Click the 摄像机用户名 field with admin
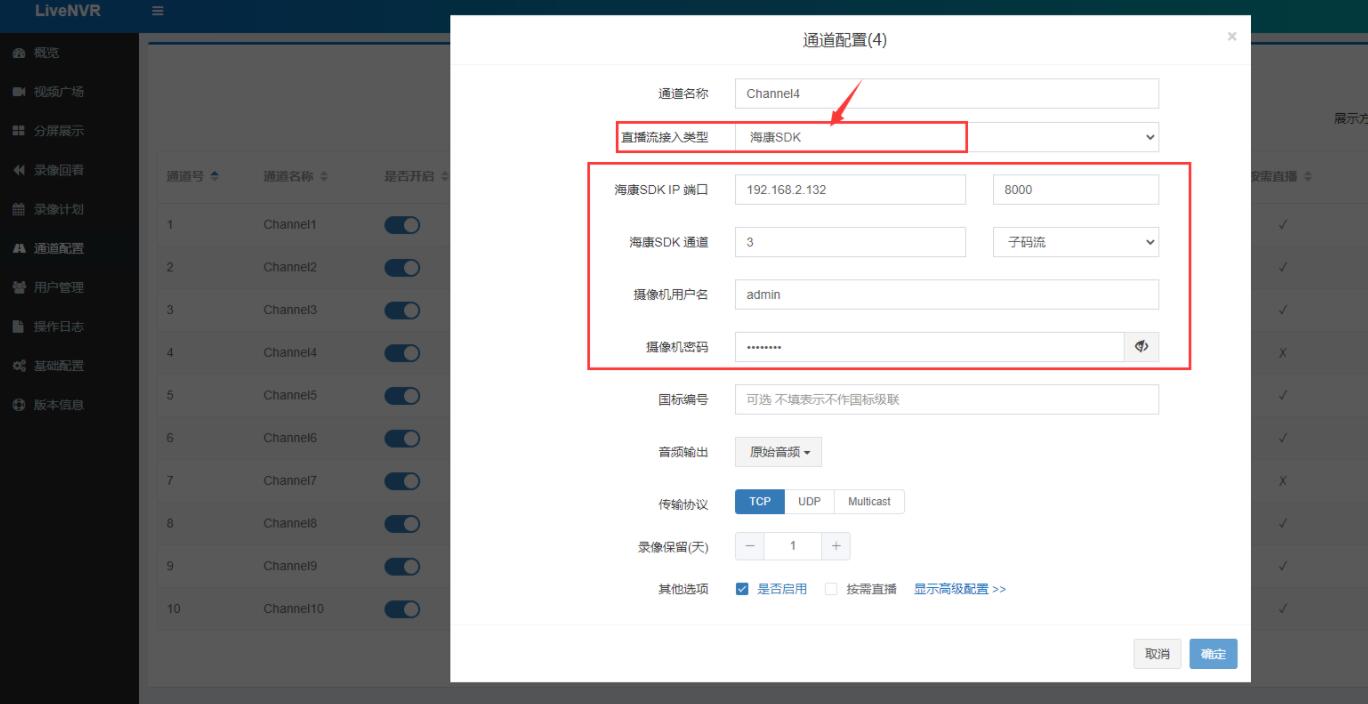This screenshot has height=704, width=1368. (x=946, y=294)
